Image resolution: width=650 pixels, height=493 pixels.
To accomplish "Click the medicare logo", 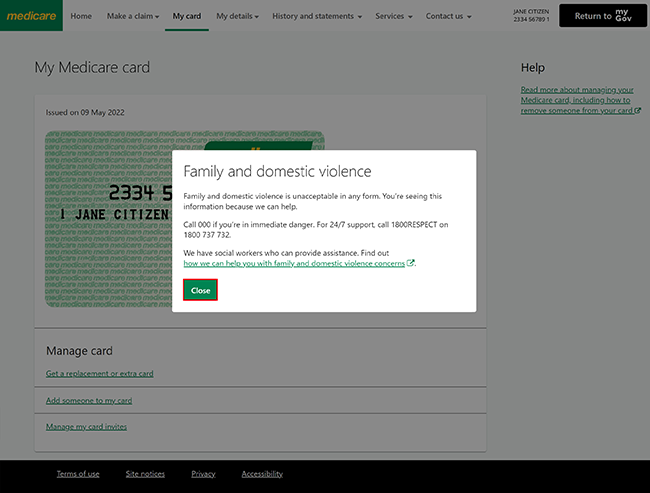I will (x=32, y=16).
